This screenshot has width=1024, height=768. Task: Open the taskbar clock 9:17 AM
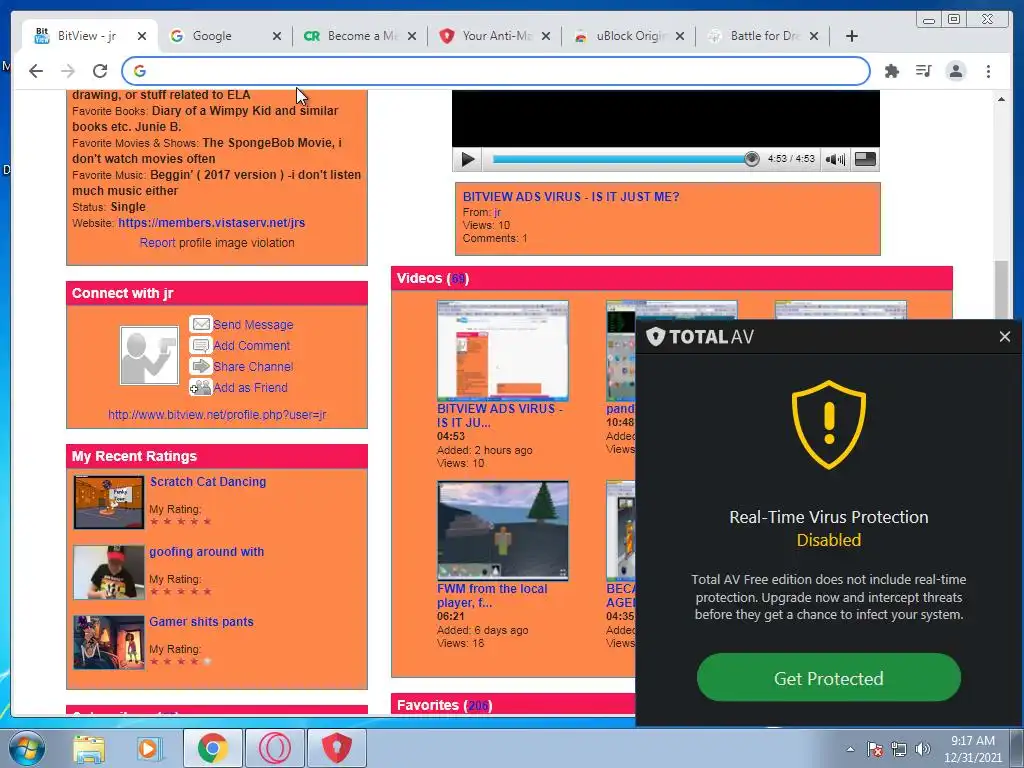[x=972, y=749]
